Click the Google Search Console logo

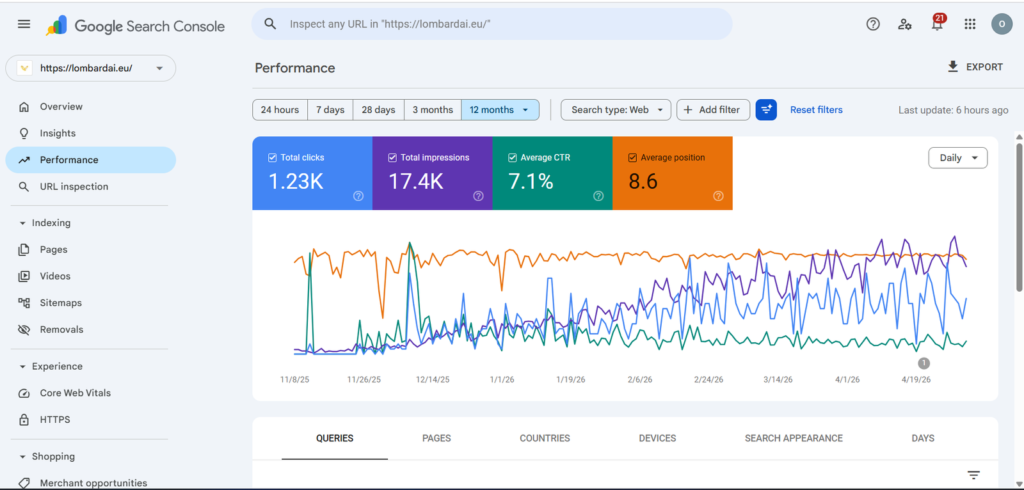coord(135,26)
